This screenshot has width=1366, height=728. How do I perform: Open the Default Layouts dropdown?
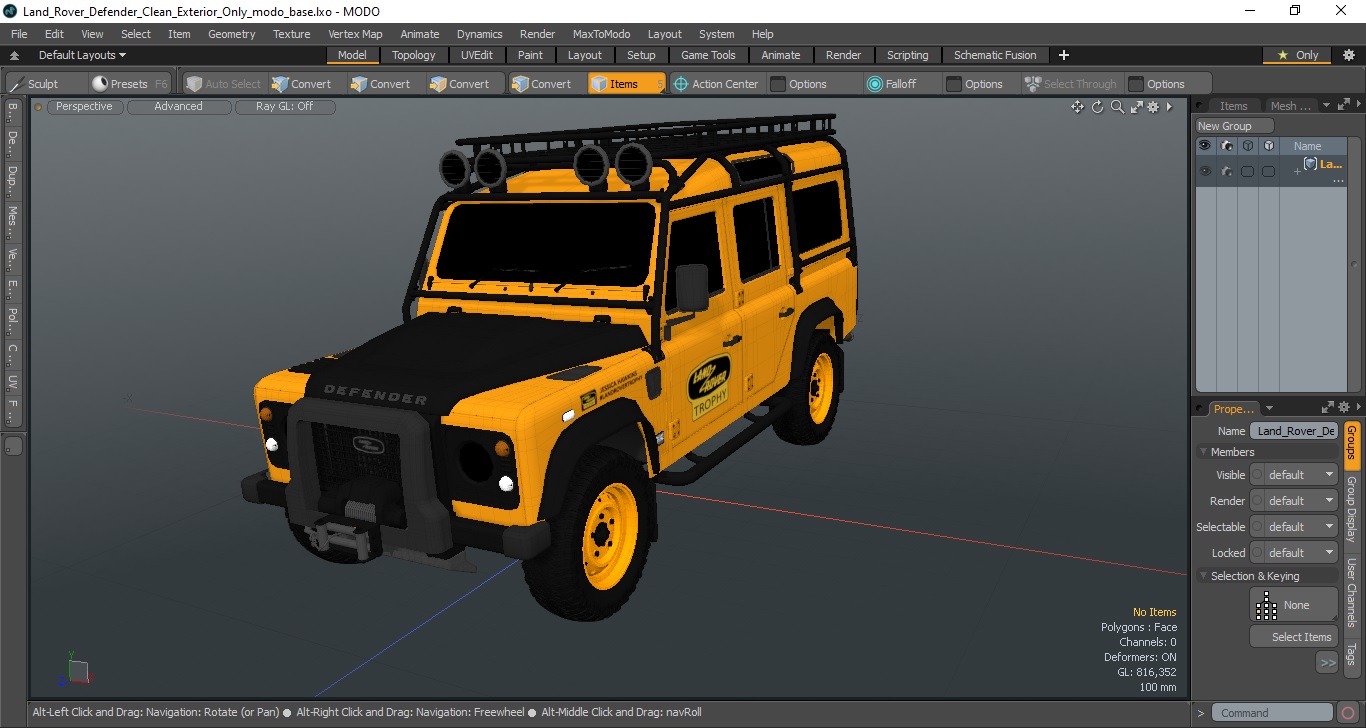pos(82,55)
